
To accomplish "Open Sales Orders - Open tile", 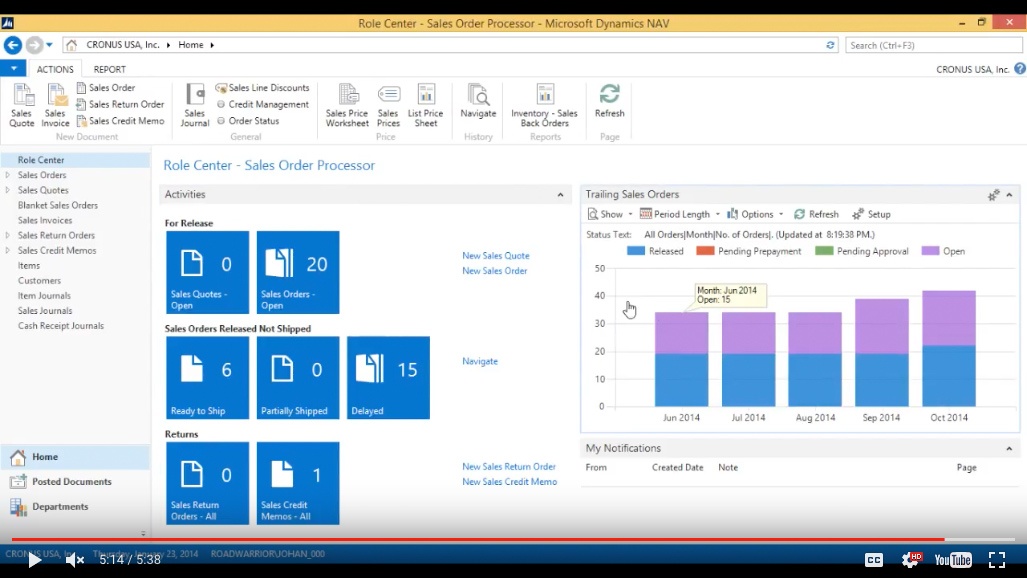I will point(298,272).
